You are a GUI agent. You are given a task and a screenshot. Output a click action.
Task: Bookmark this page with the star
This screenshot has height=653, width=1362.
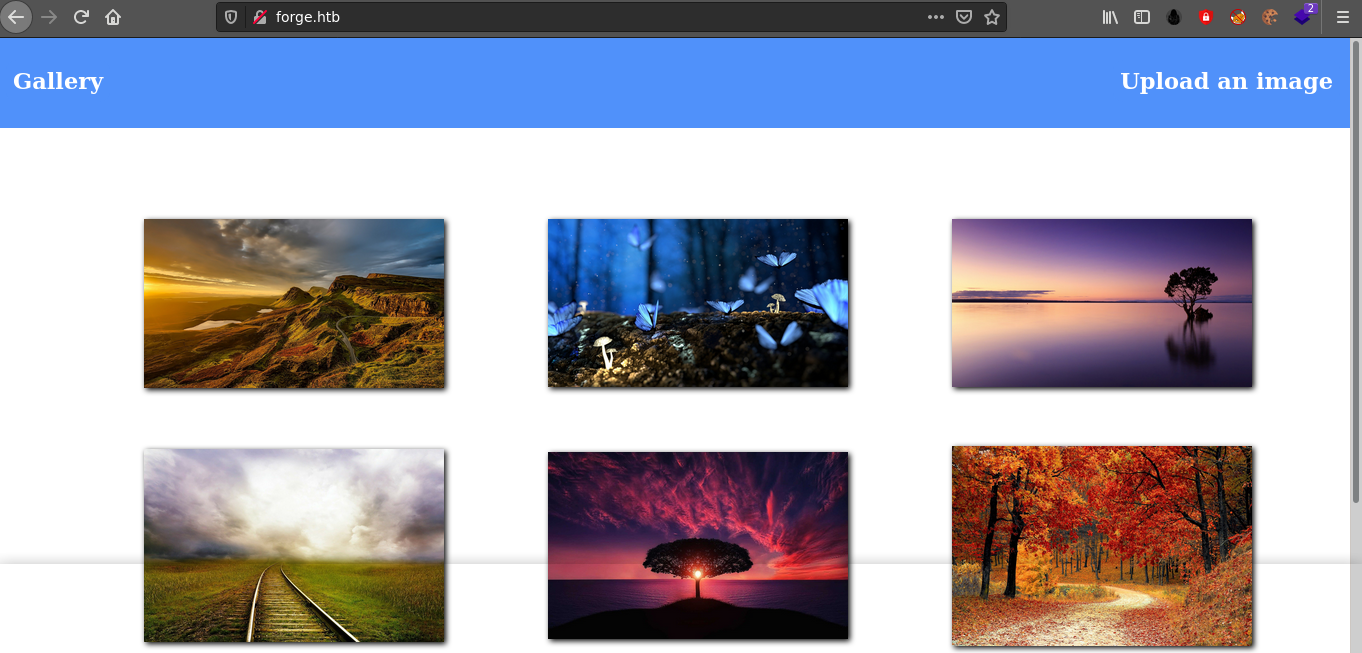[x=991, y=17]
